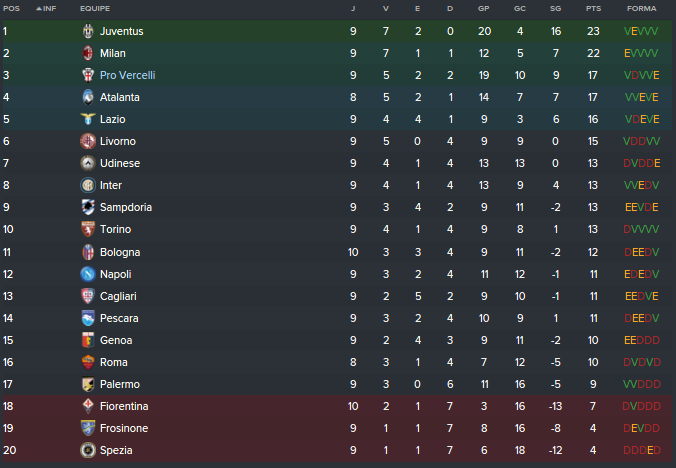Screen dimensions: 676x468
Task: Click the EQUIPE column header
Action: pos(95,8)
